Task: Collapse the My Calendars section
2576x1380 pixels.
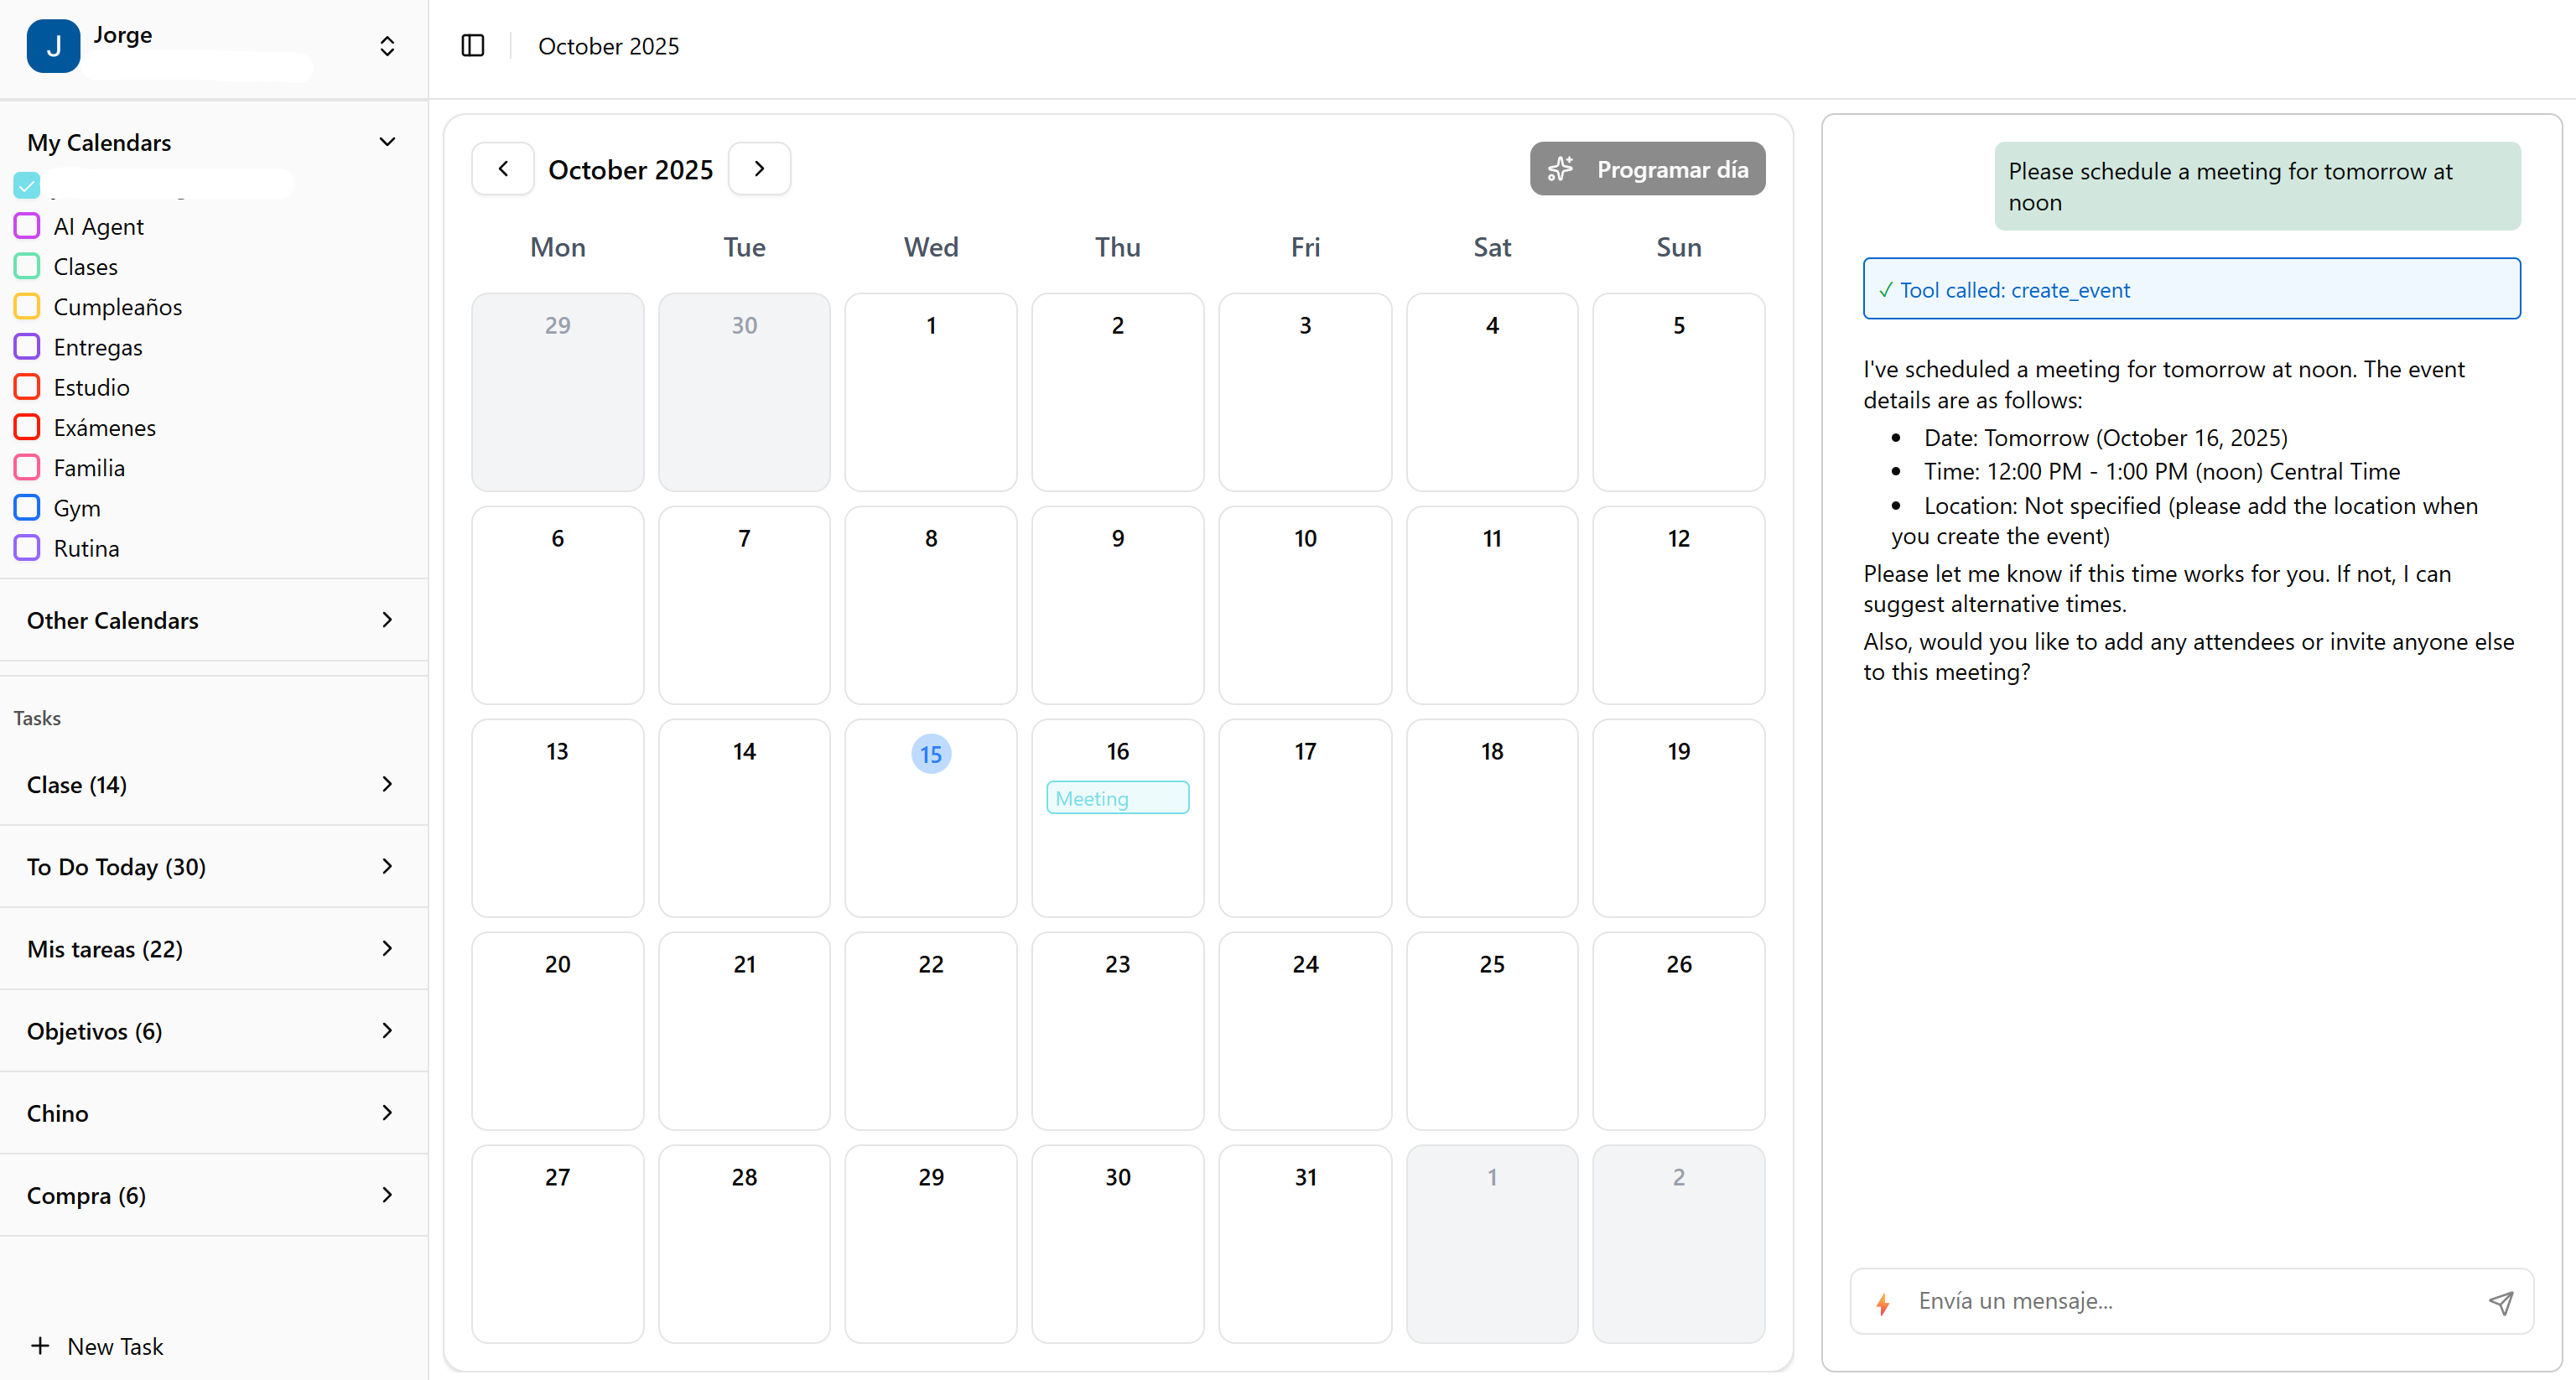Action: coord(387,141)
